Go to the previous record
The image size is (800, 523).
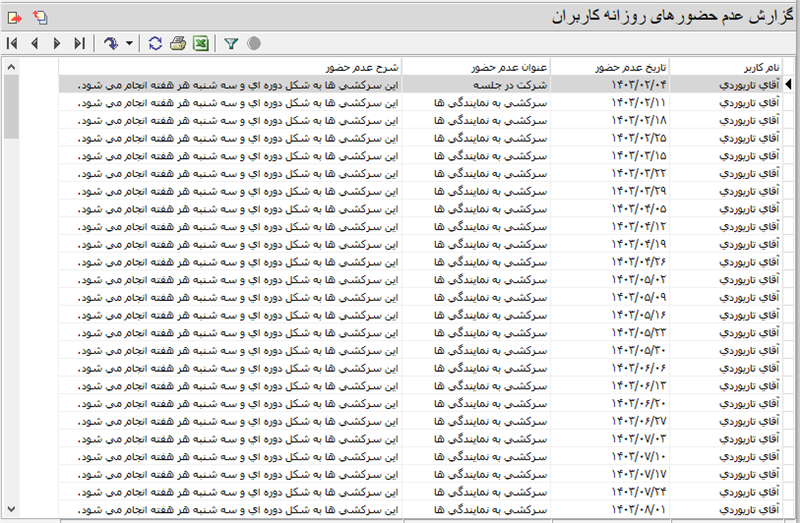[34, 44]
